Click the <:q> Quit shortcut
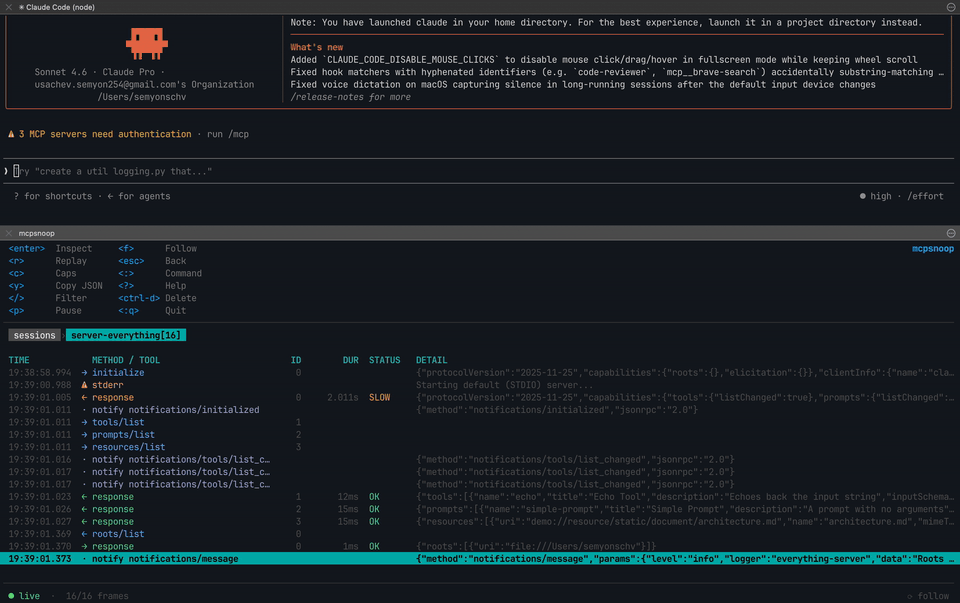 point(152,310)
